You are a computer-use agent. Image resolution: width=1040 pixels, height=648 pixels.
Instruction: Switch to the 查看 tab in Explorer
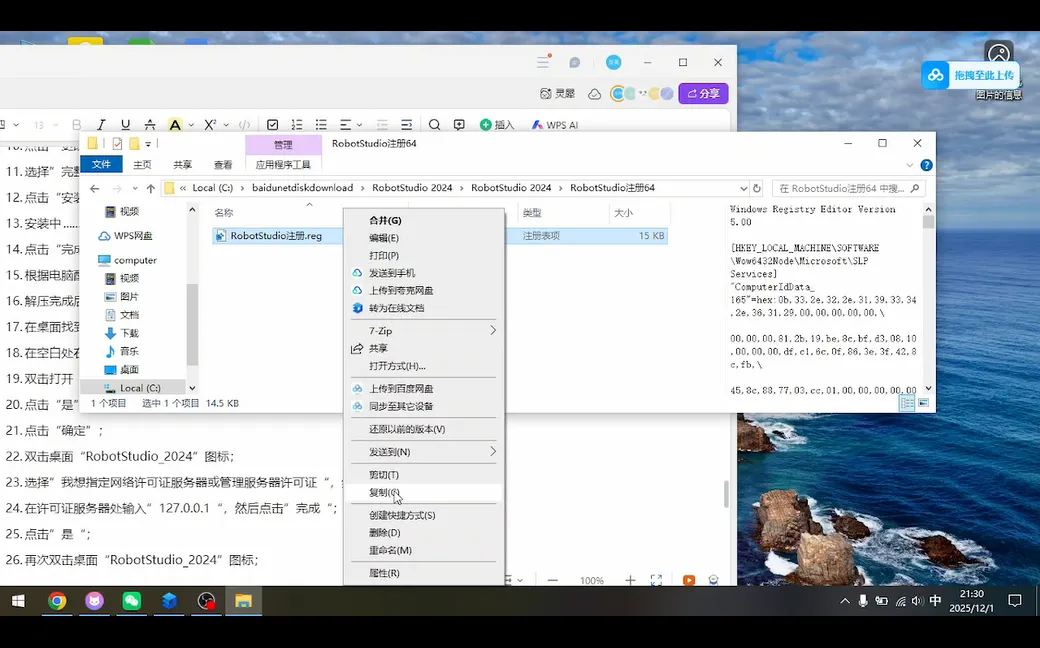tap(221, 163)
